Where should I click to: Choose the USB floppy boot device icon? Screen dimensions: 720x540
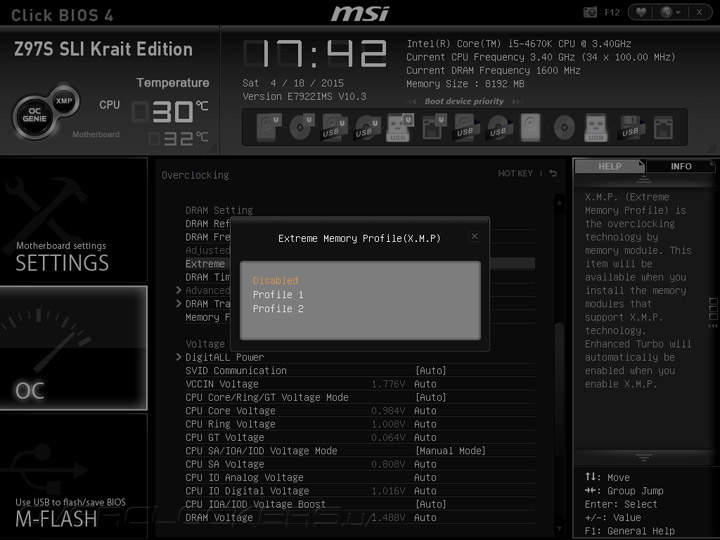[x=630, y=127]
